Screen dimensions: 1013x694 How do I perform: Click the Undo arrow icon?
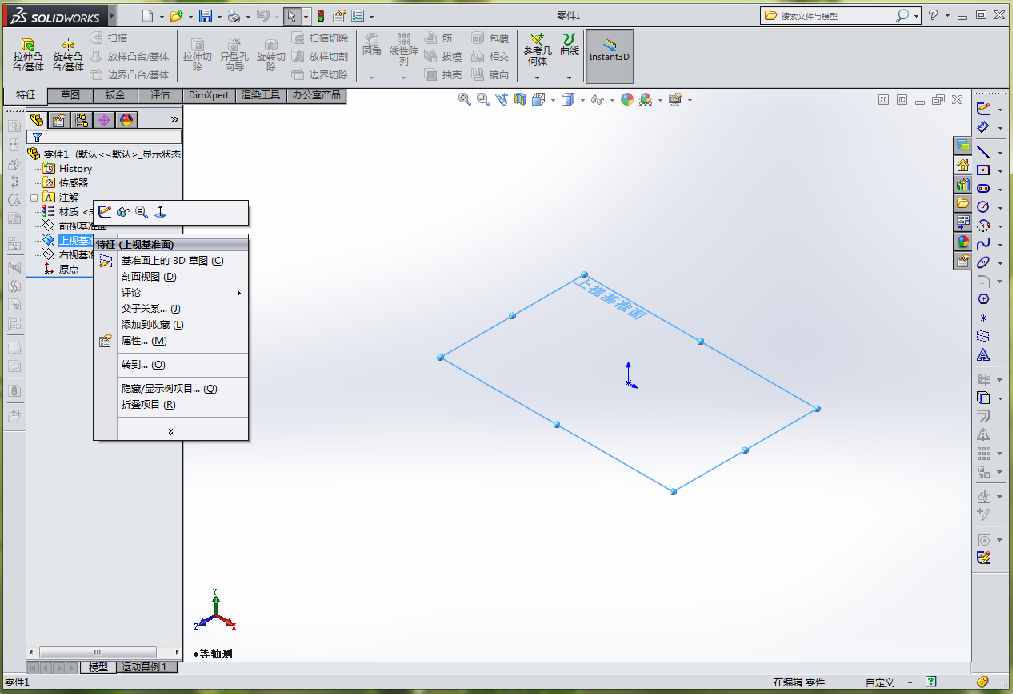pos(262,16)
